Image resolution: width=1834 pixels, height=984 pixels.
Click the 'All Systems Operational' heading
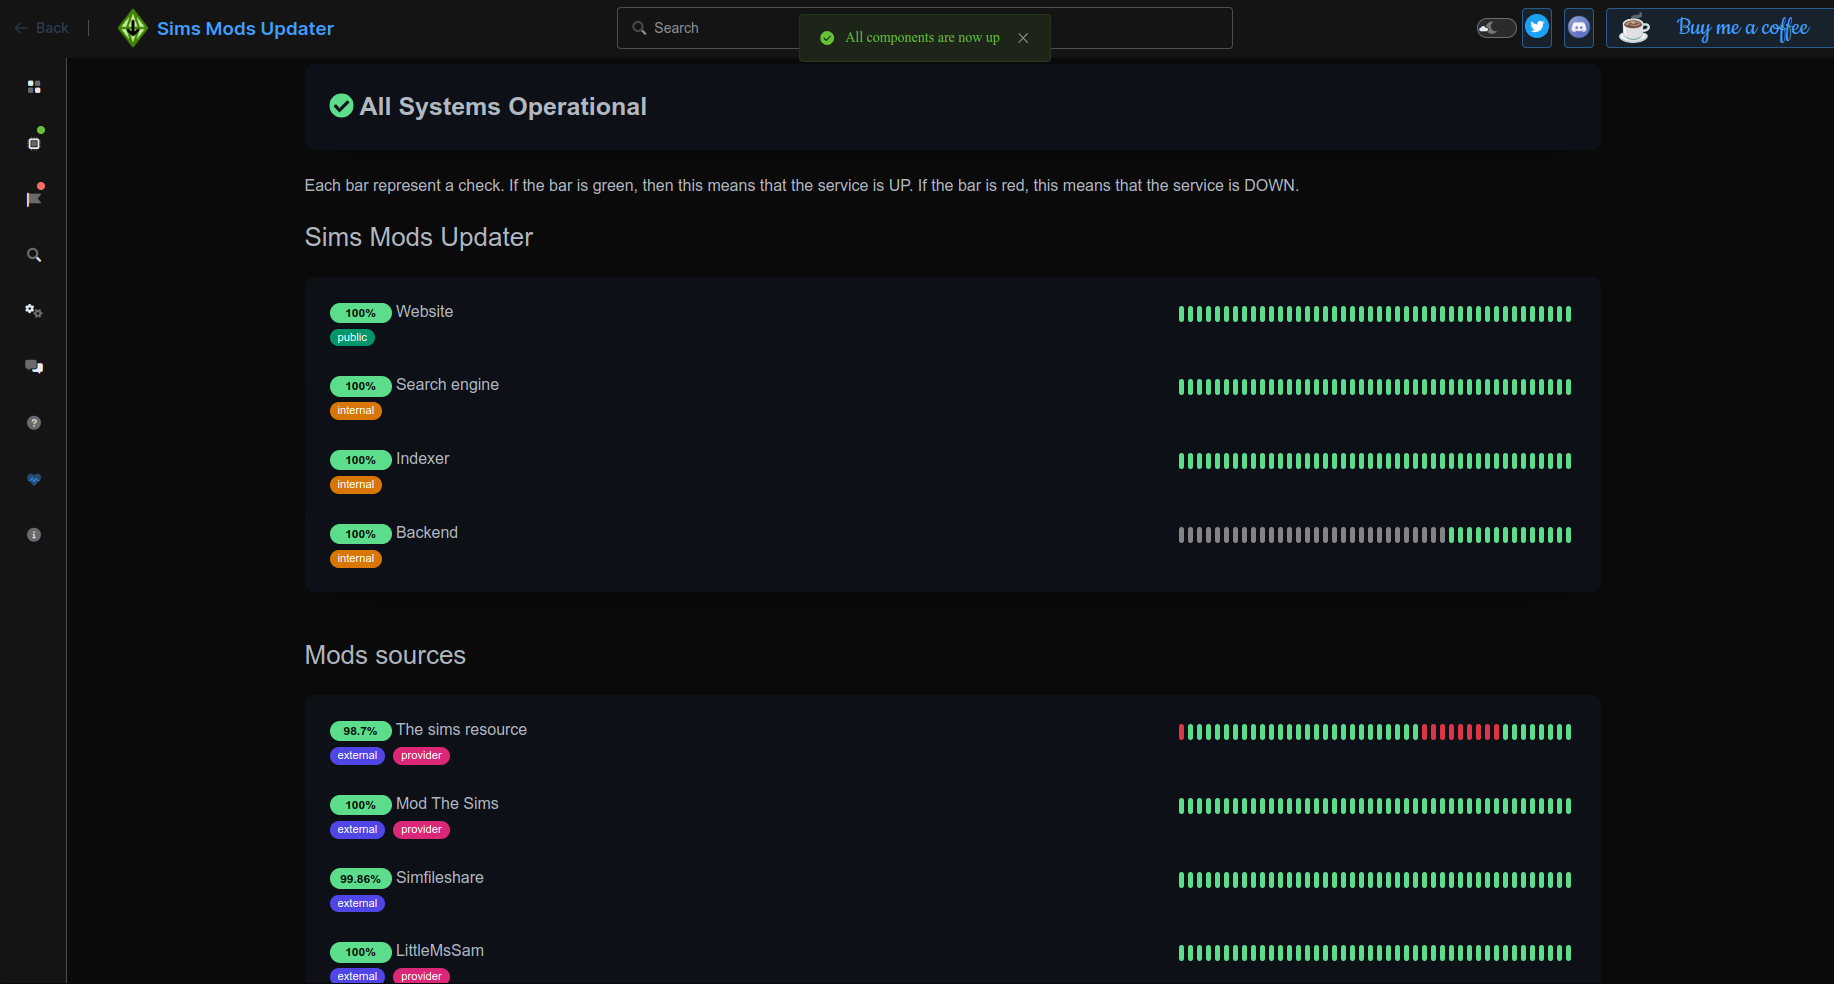503,106
